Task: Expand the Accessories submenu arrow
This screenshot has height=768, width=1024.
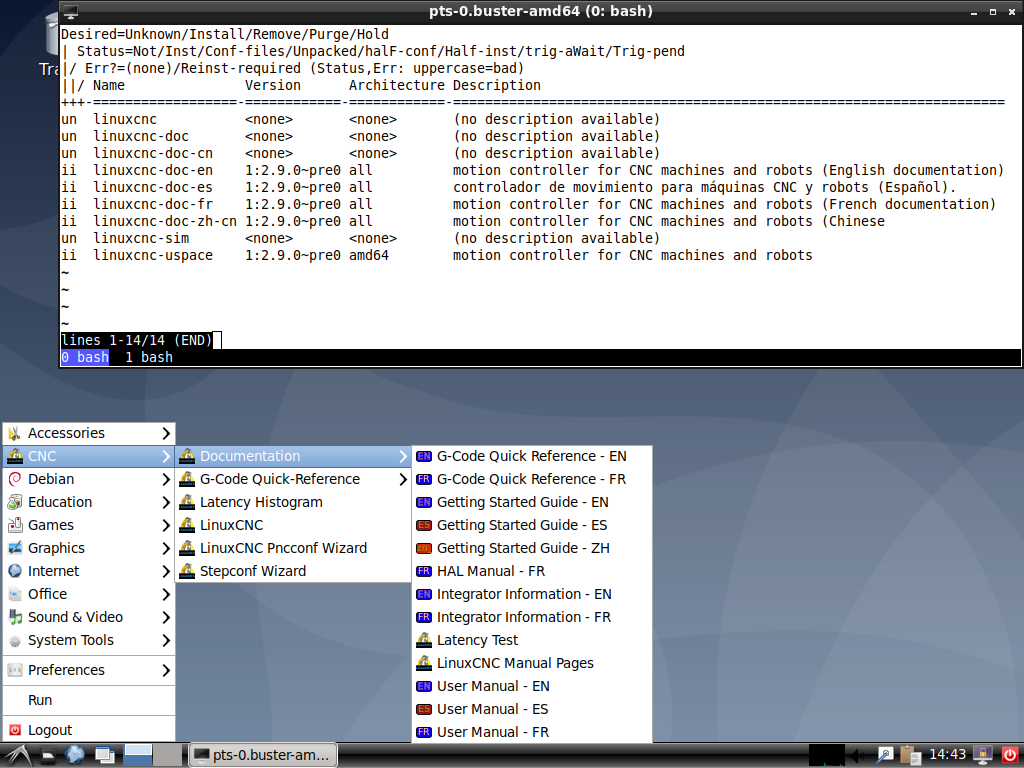Action: coord(166,433)
